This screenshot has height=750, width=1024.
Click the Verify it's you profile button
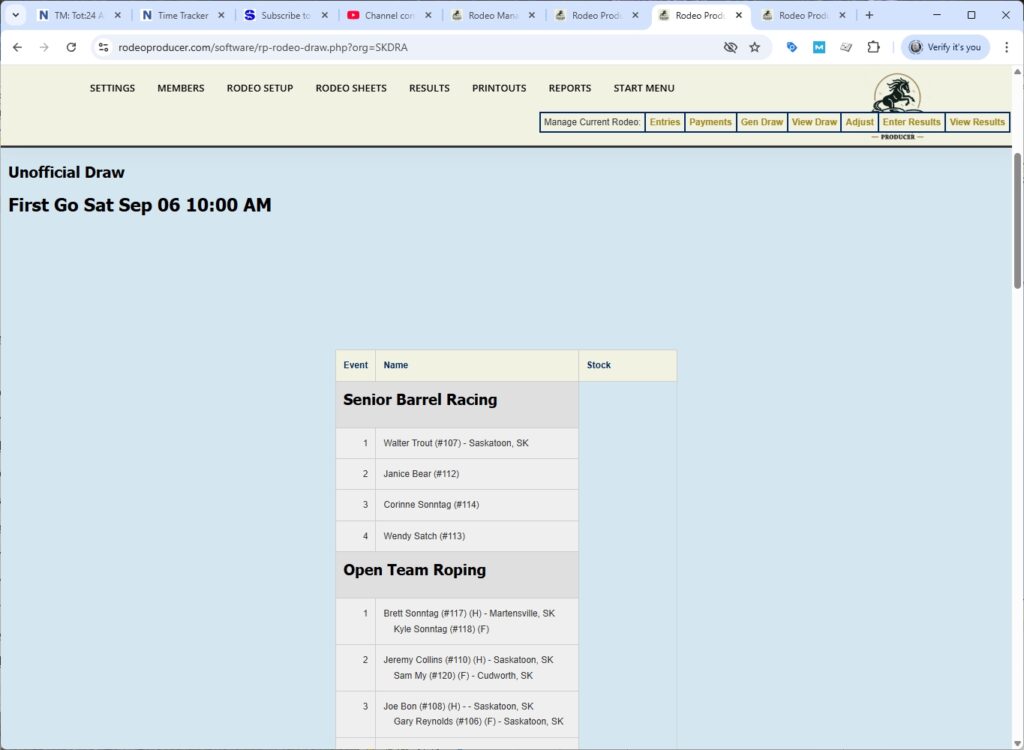click(x=945, y=47)
